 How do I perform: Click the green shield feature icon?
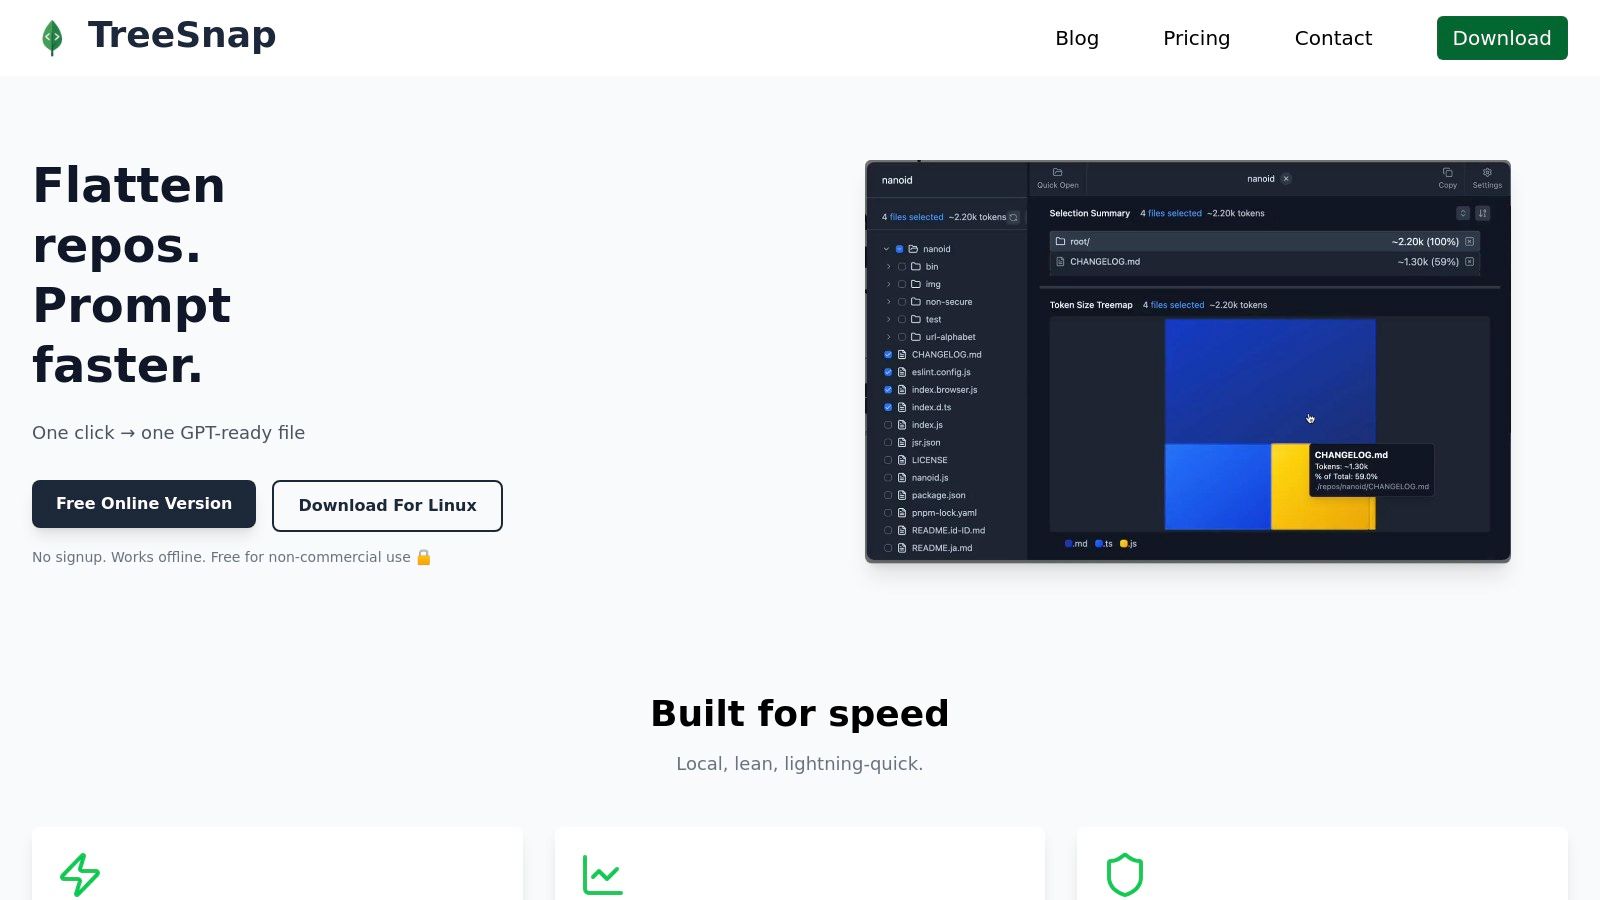[x=1125, y=874]
